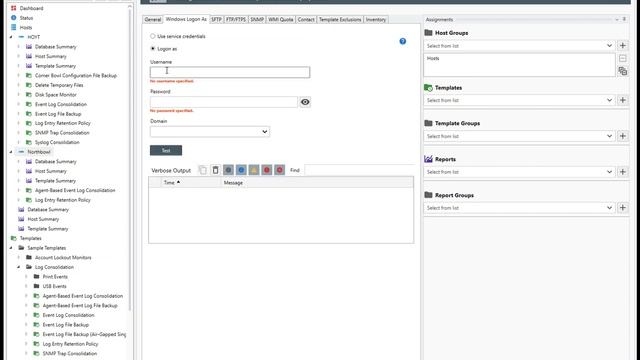Open the blue help question mark icon
The width and height of the screenshot is (640, 360).
[402, 41]
